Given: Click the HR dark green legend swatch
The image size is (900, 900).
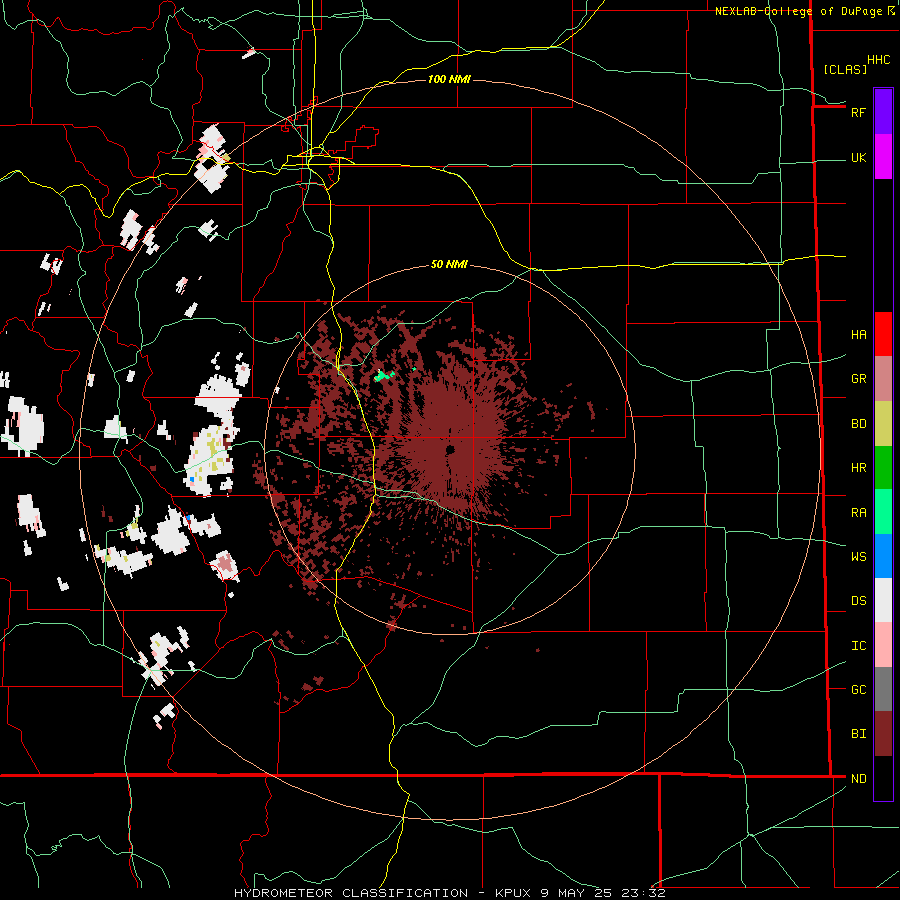Looking at the screenshot, I should coord(883,468).
